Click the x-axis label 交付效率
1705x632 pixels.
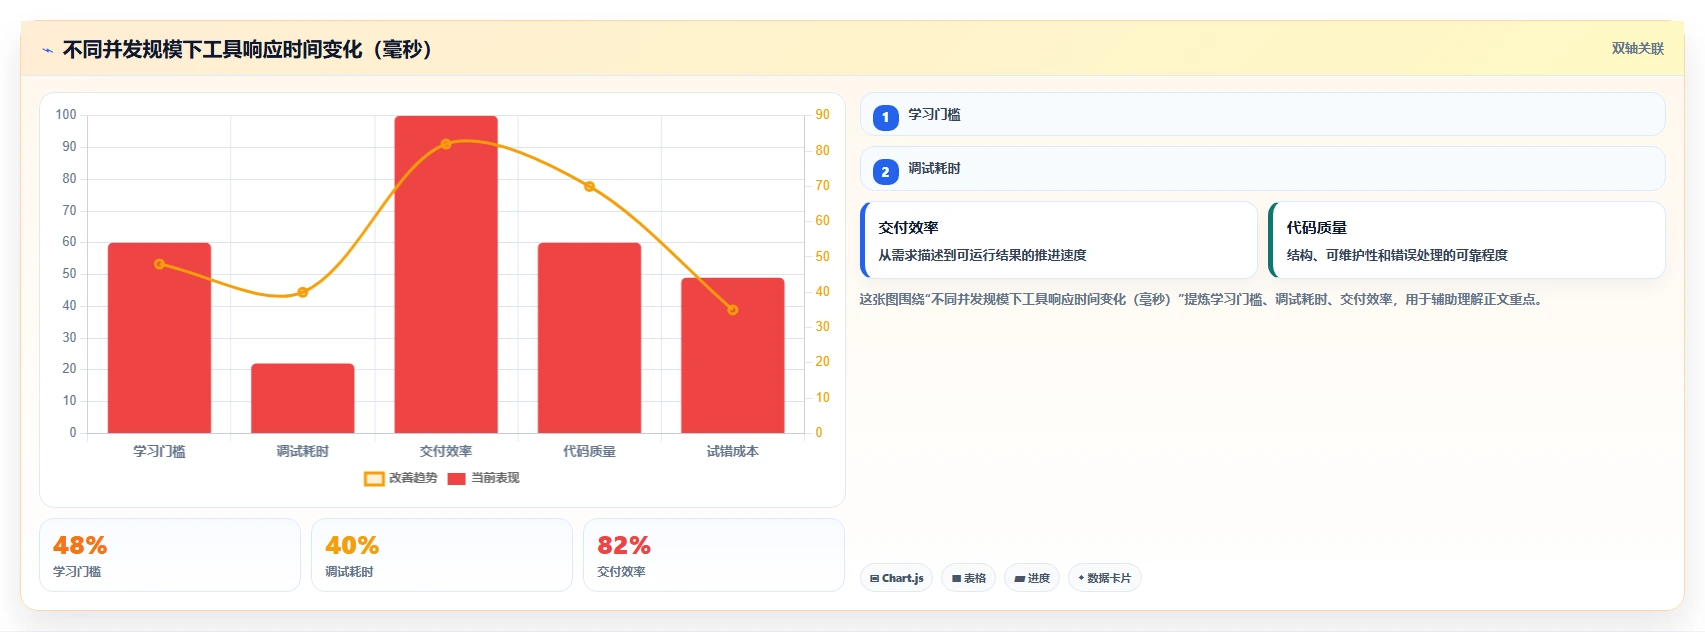446,452
